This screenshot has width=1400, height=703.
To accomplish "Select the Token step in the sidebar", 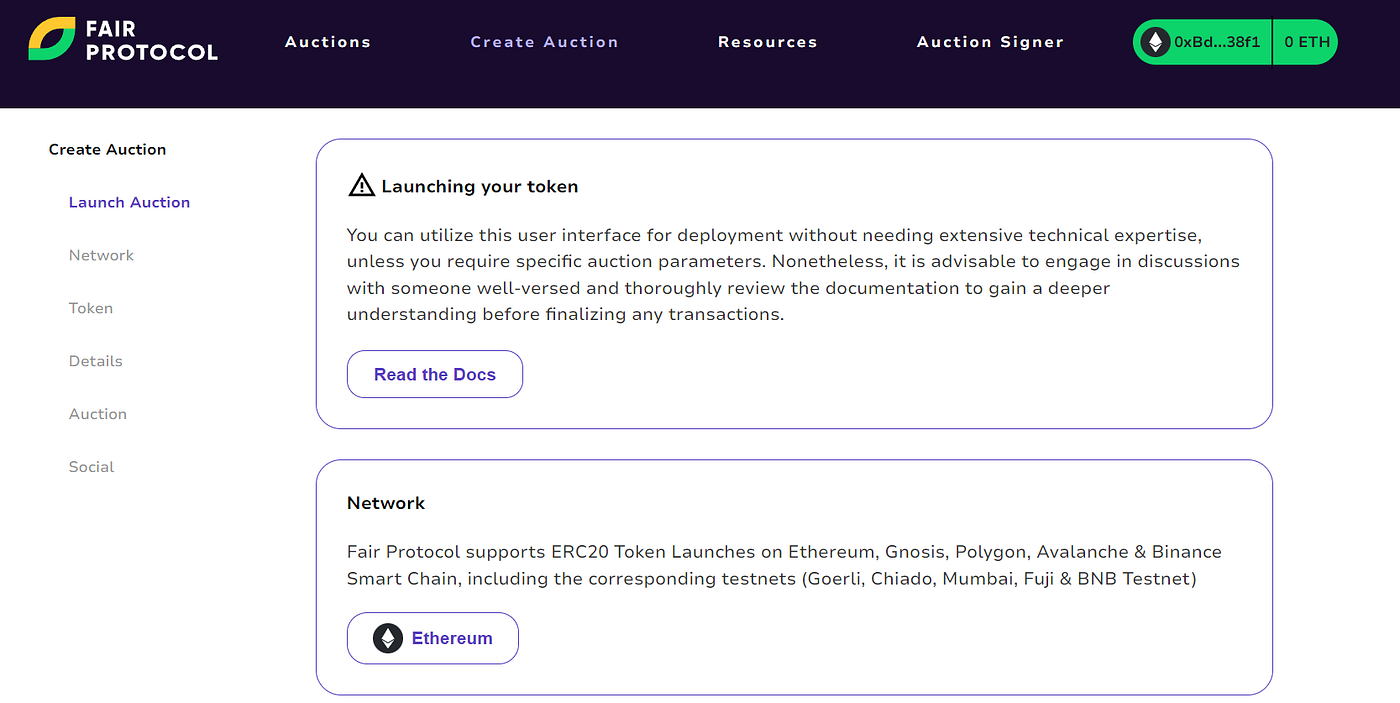I will pos(90,308).
